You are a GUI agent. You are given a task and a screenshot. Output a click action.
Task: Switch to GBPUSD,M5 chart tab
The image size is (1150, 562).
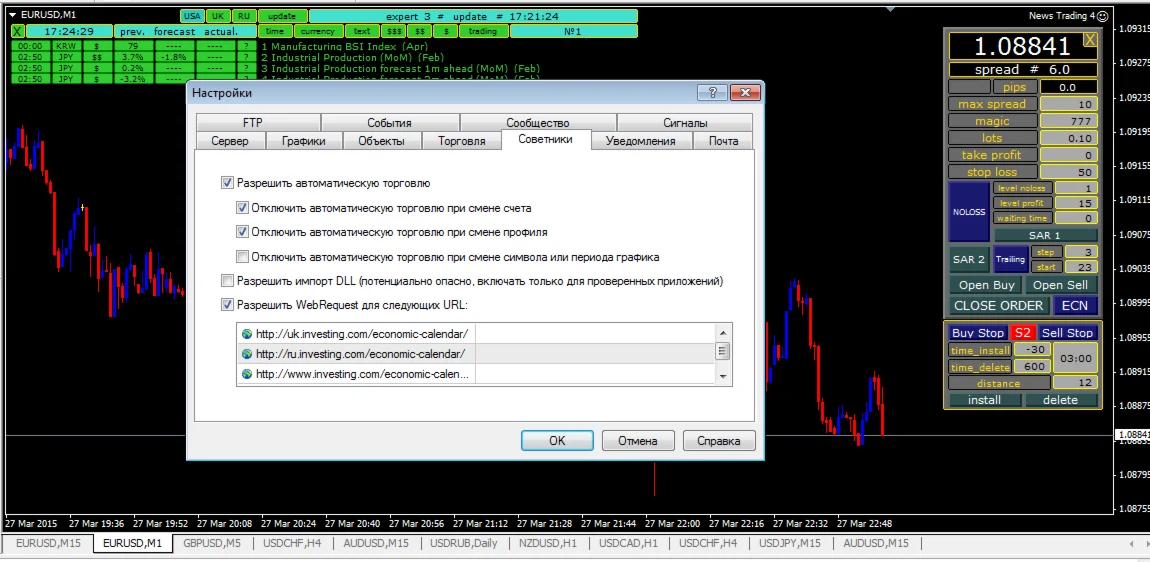[213, 544]
